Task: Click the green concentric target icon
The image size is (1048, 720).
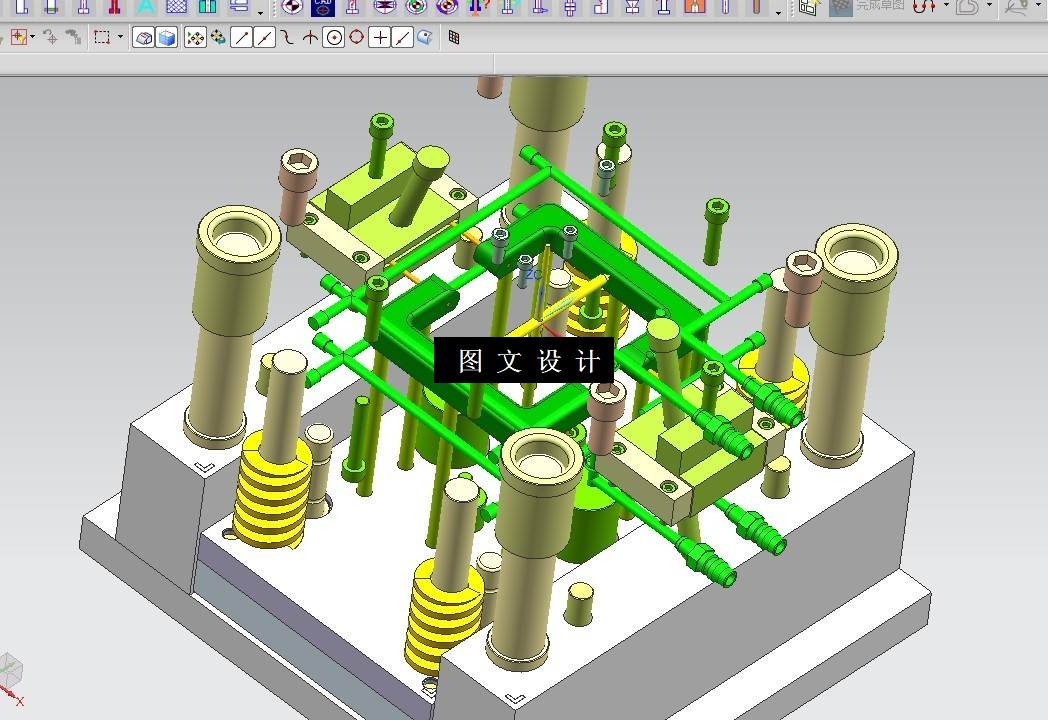Action: click(x=416, y=7)
